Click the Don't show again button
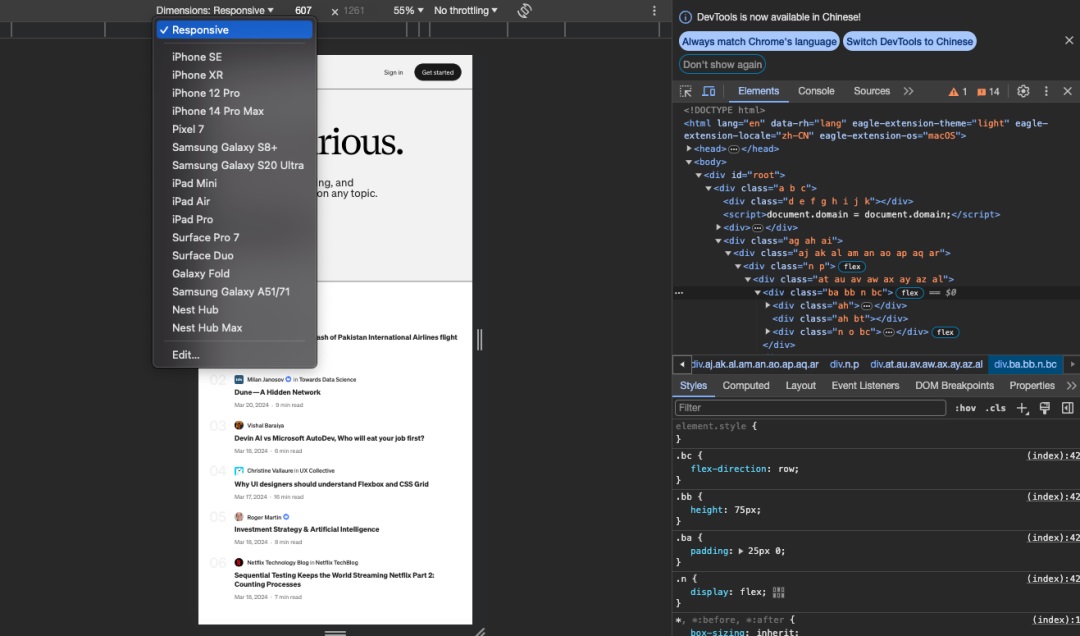The width and height of the screenshot is (1080, 636). click(x=722, y=64)
